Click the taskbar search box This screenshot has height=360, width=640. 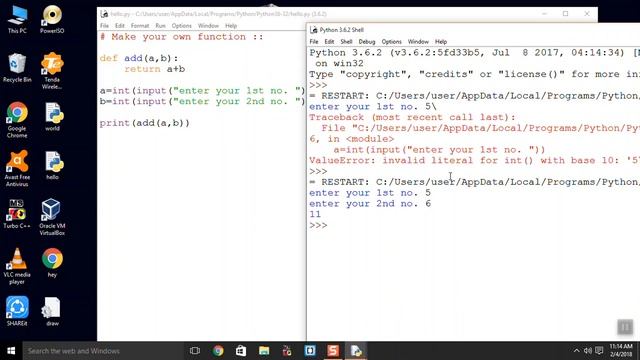102,351
